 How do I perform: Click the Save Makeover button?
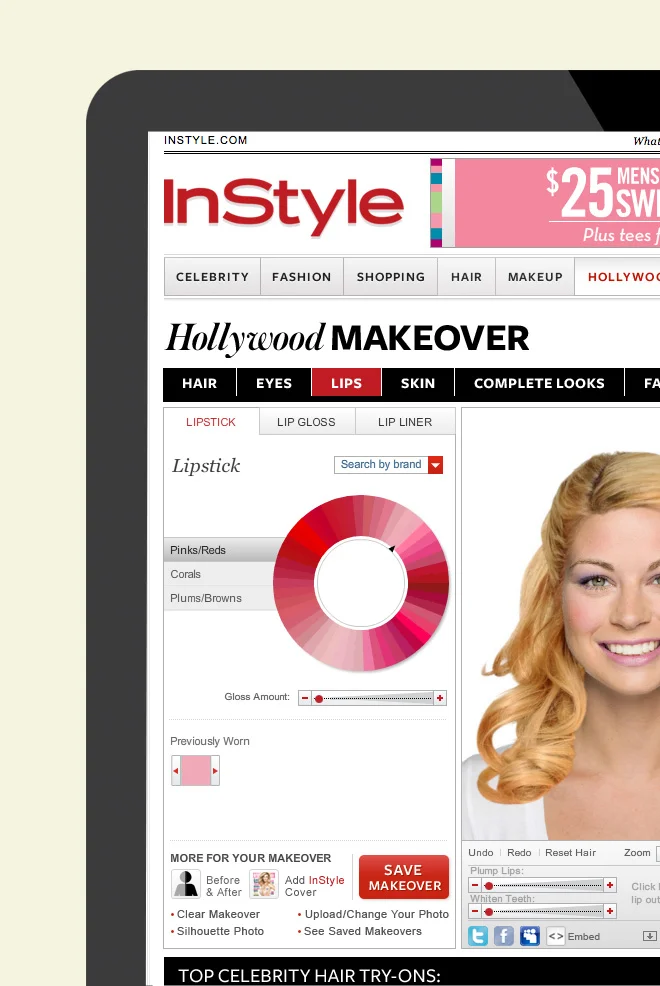pos(404,877)
